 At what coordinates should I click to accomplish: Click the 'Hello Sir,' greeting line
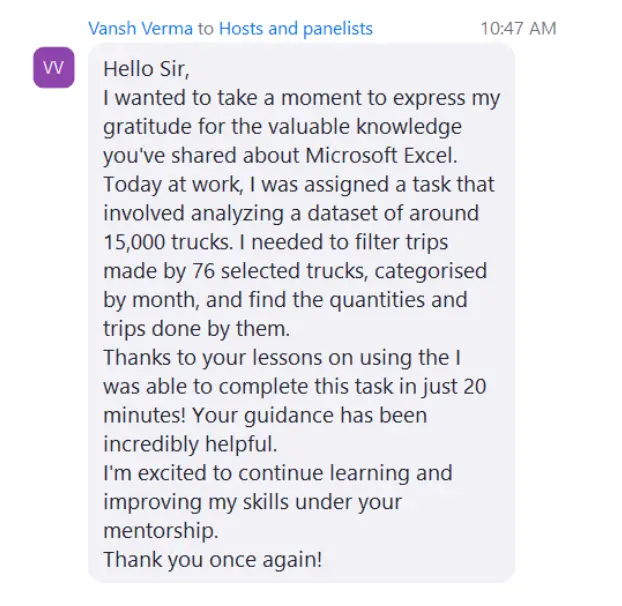[146, 69]
